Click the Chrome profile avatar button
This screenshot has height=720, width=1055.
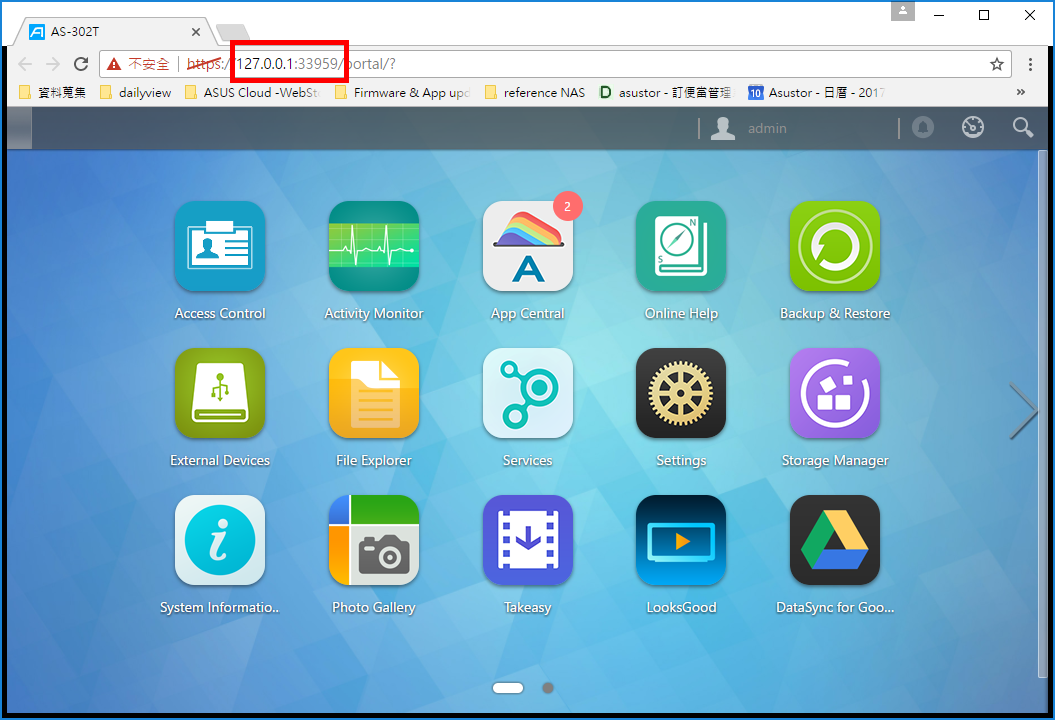pos(903,11)
